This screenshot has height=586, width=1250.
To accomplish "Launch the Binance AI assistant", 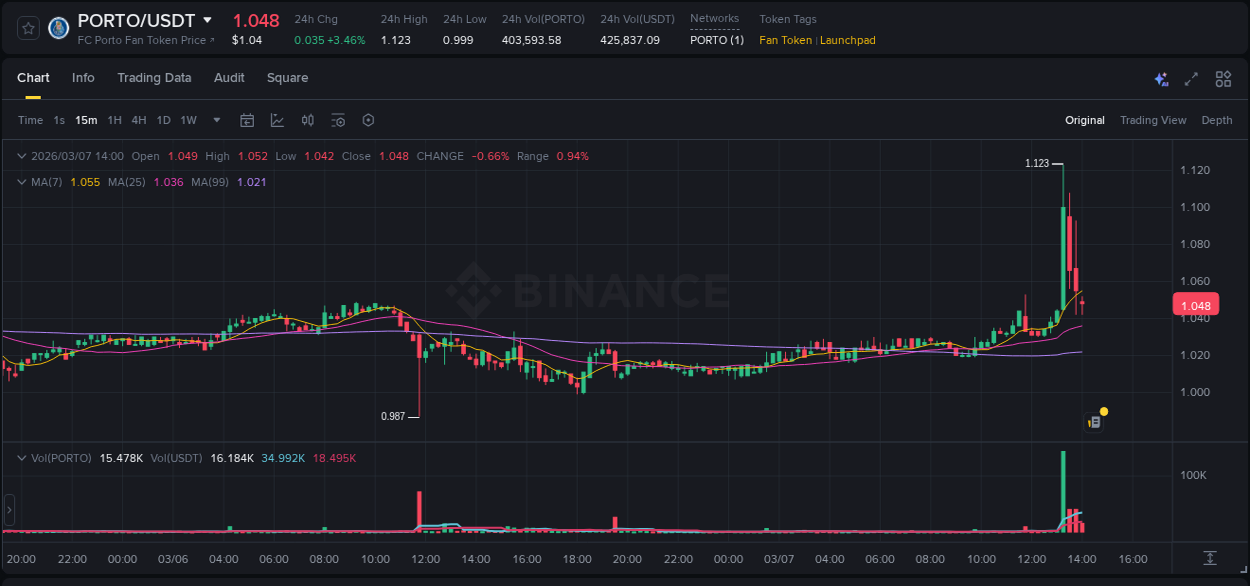I will coord(1161,78).
